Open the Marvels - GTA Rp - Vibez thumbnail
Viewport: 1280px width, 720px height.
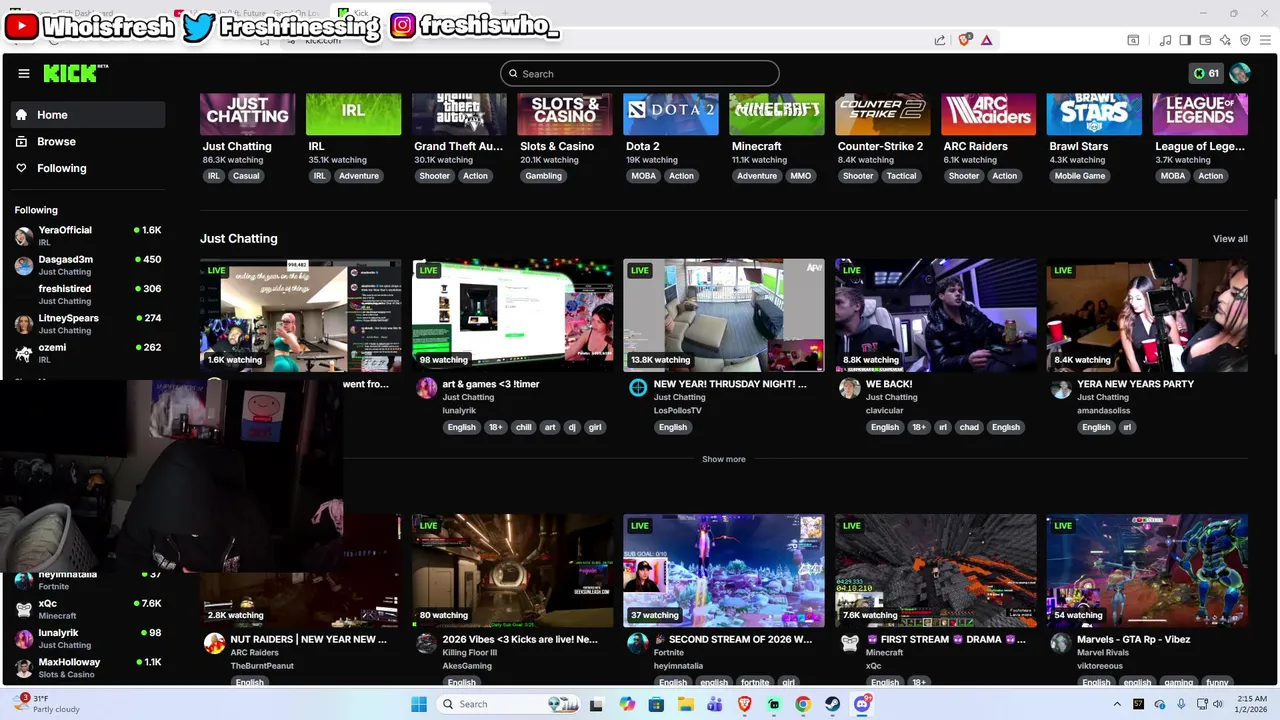1147,571
